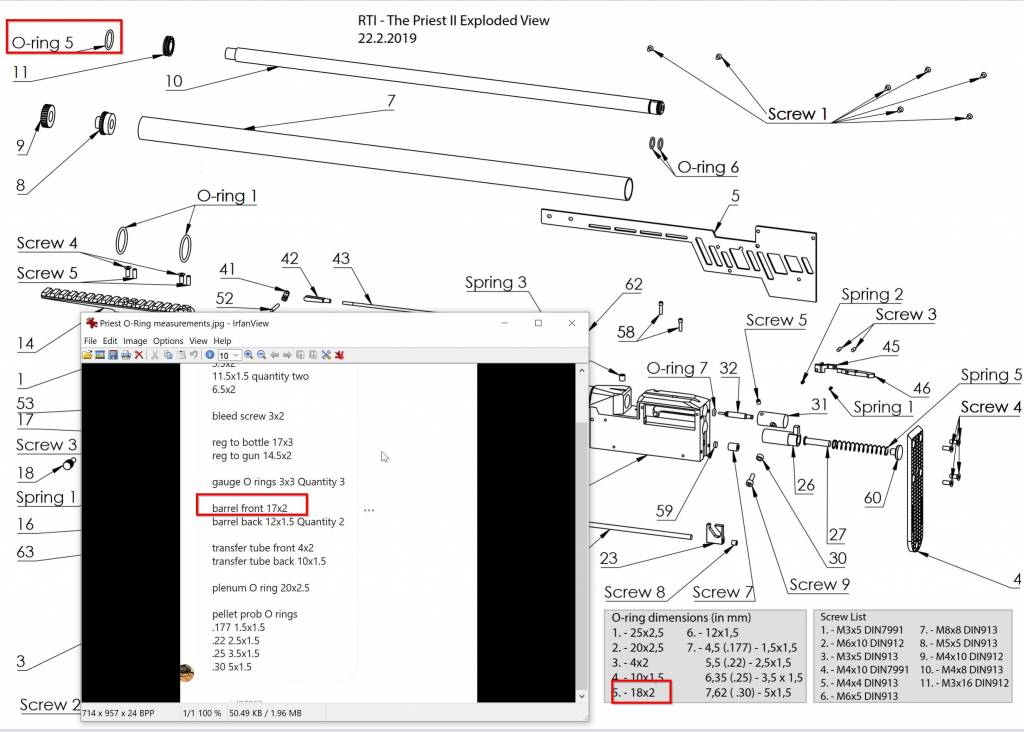Open the File menu in IrfanView
The height and width of the screenshot is (732, 1024).
coord(90,340)
